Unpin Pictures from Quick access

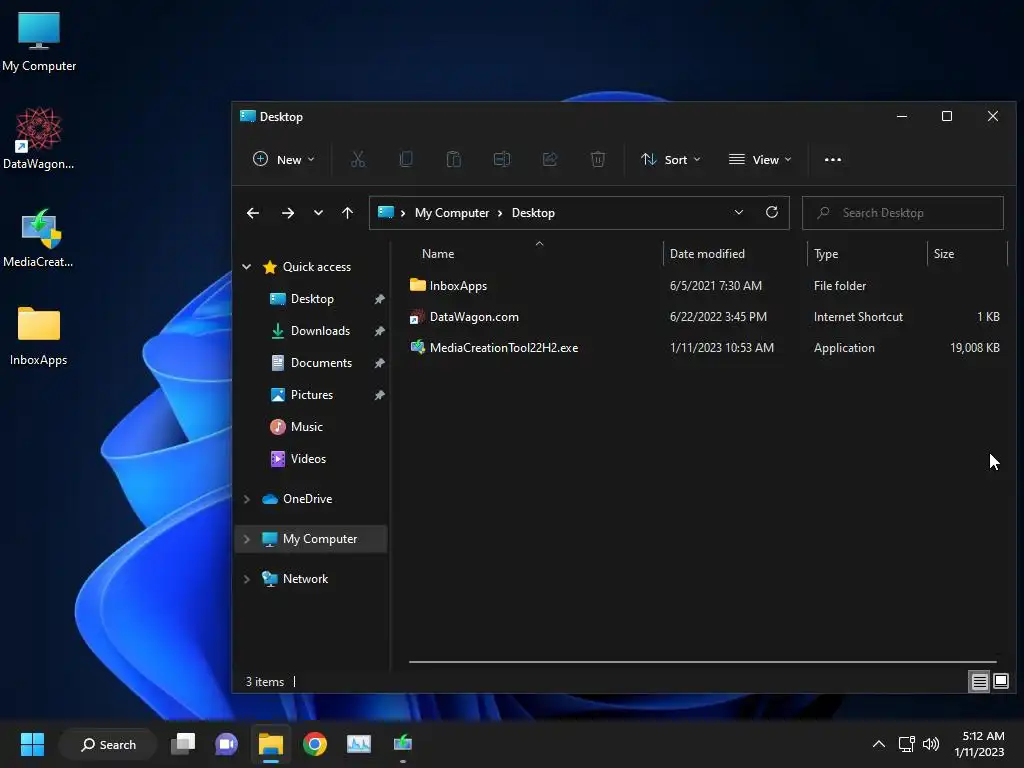[379, 395]
